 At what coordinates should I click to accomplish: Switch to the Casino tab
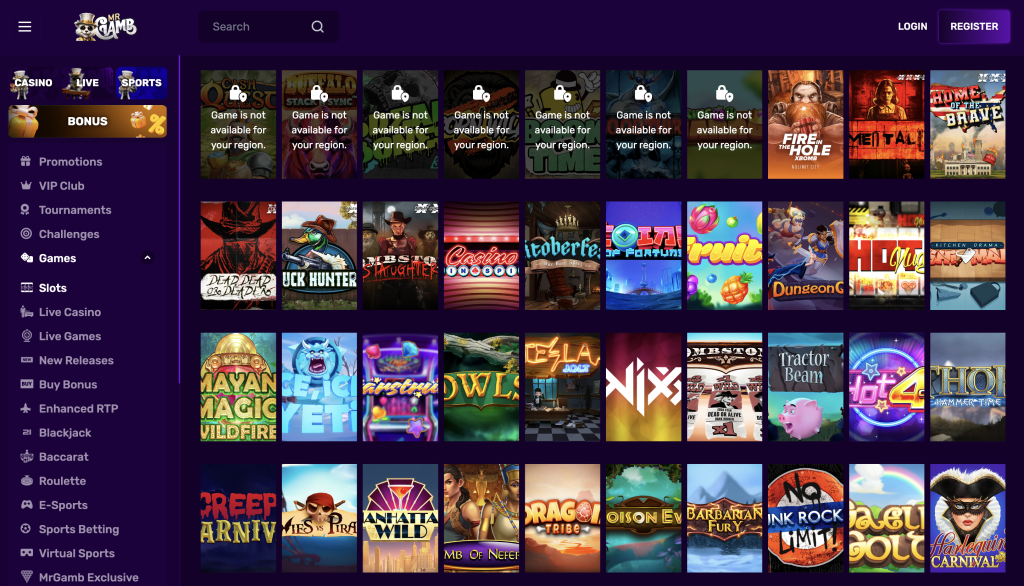click(x=33, y=83)
